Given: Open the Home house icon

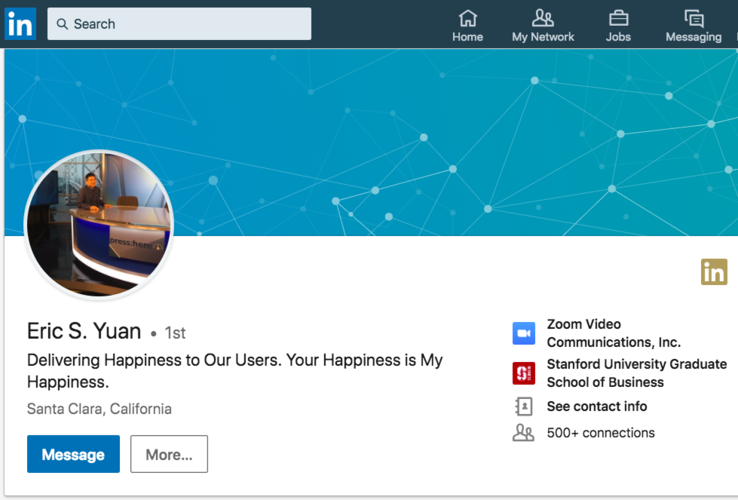Looking at the screenshot, I should click(467, 18).
